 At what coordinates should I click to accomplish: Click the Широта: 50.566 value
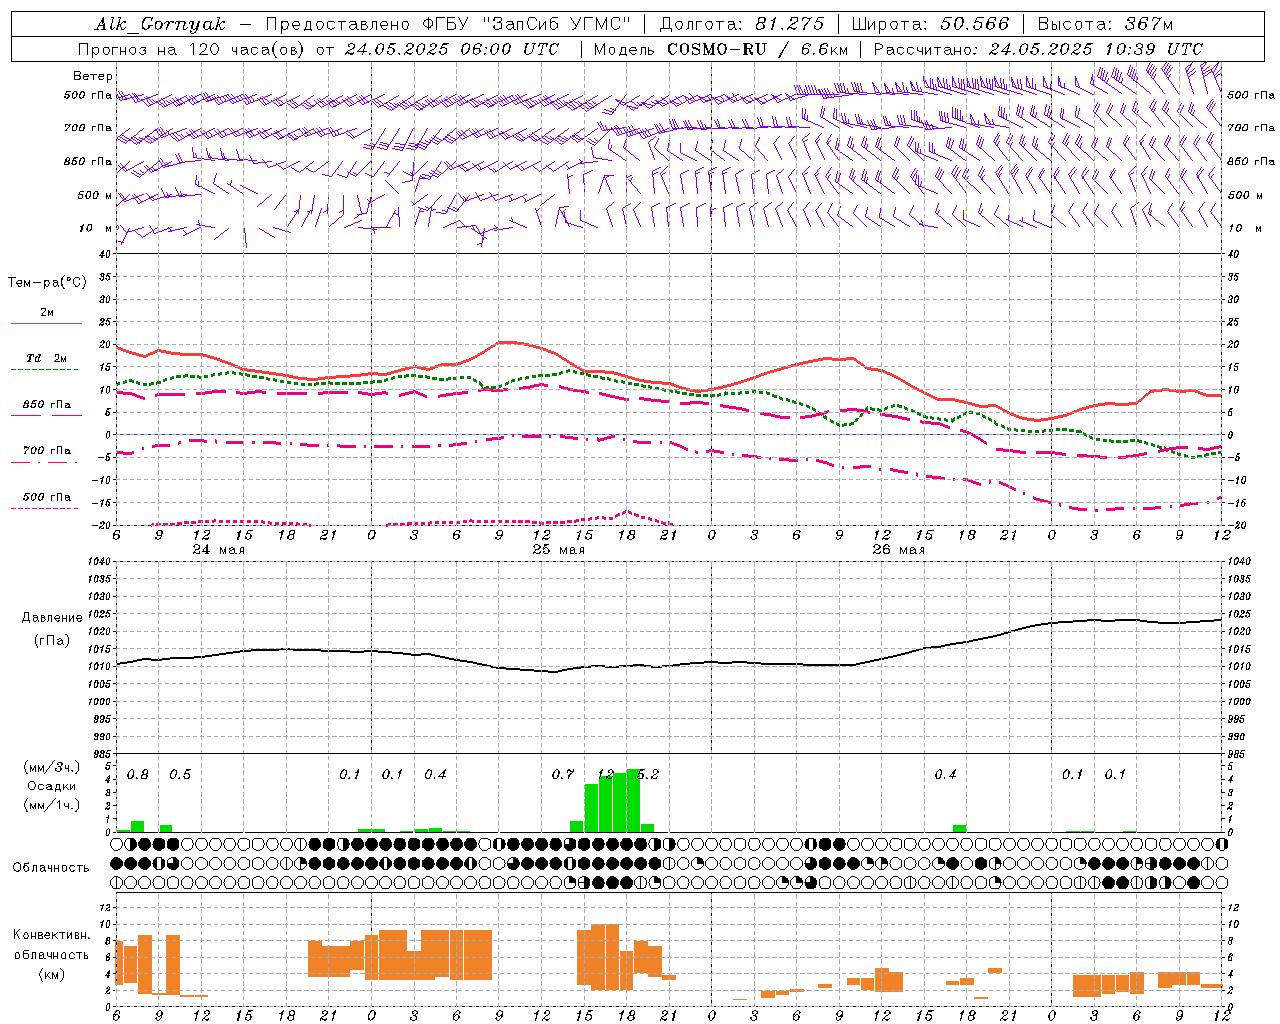click(930, 24)
